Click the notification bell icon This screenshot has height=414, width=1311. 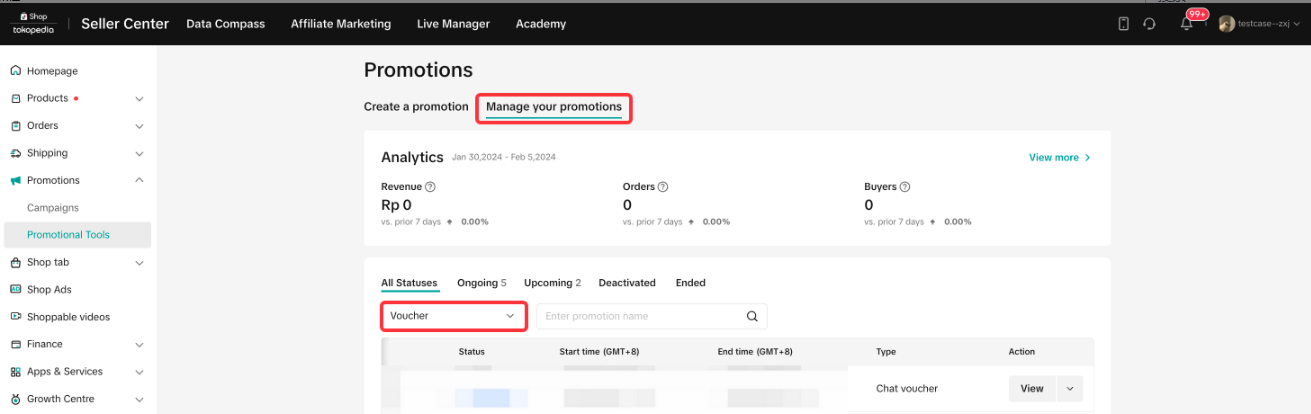[x=1186, y=24]
